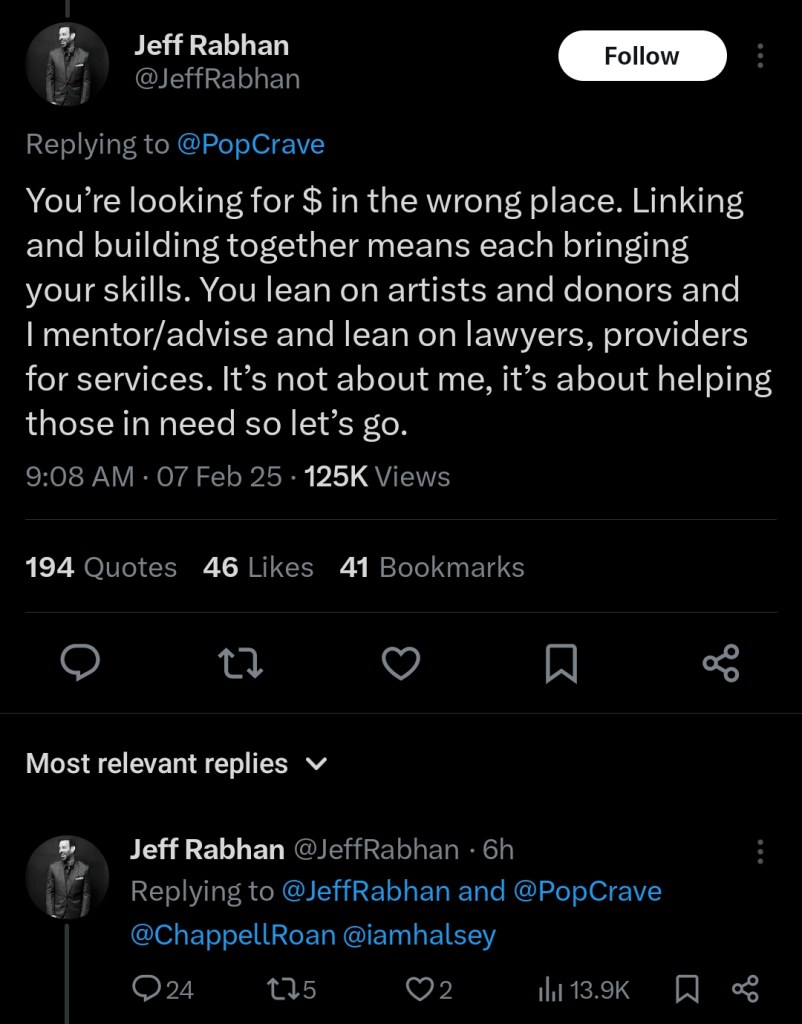View the reply's 13.9K views analytics
This screenshot has width=802, height=1024.
point(584,989)
